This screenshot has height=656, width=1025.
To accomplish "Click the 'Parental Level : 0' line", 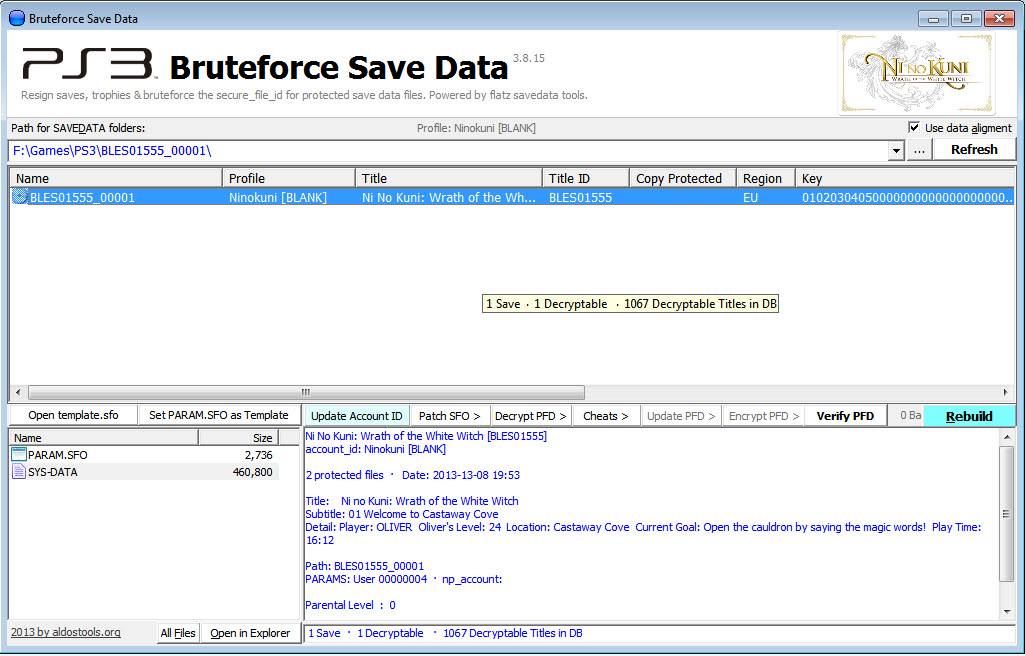I will coord(350,605).
